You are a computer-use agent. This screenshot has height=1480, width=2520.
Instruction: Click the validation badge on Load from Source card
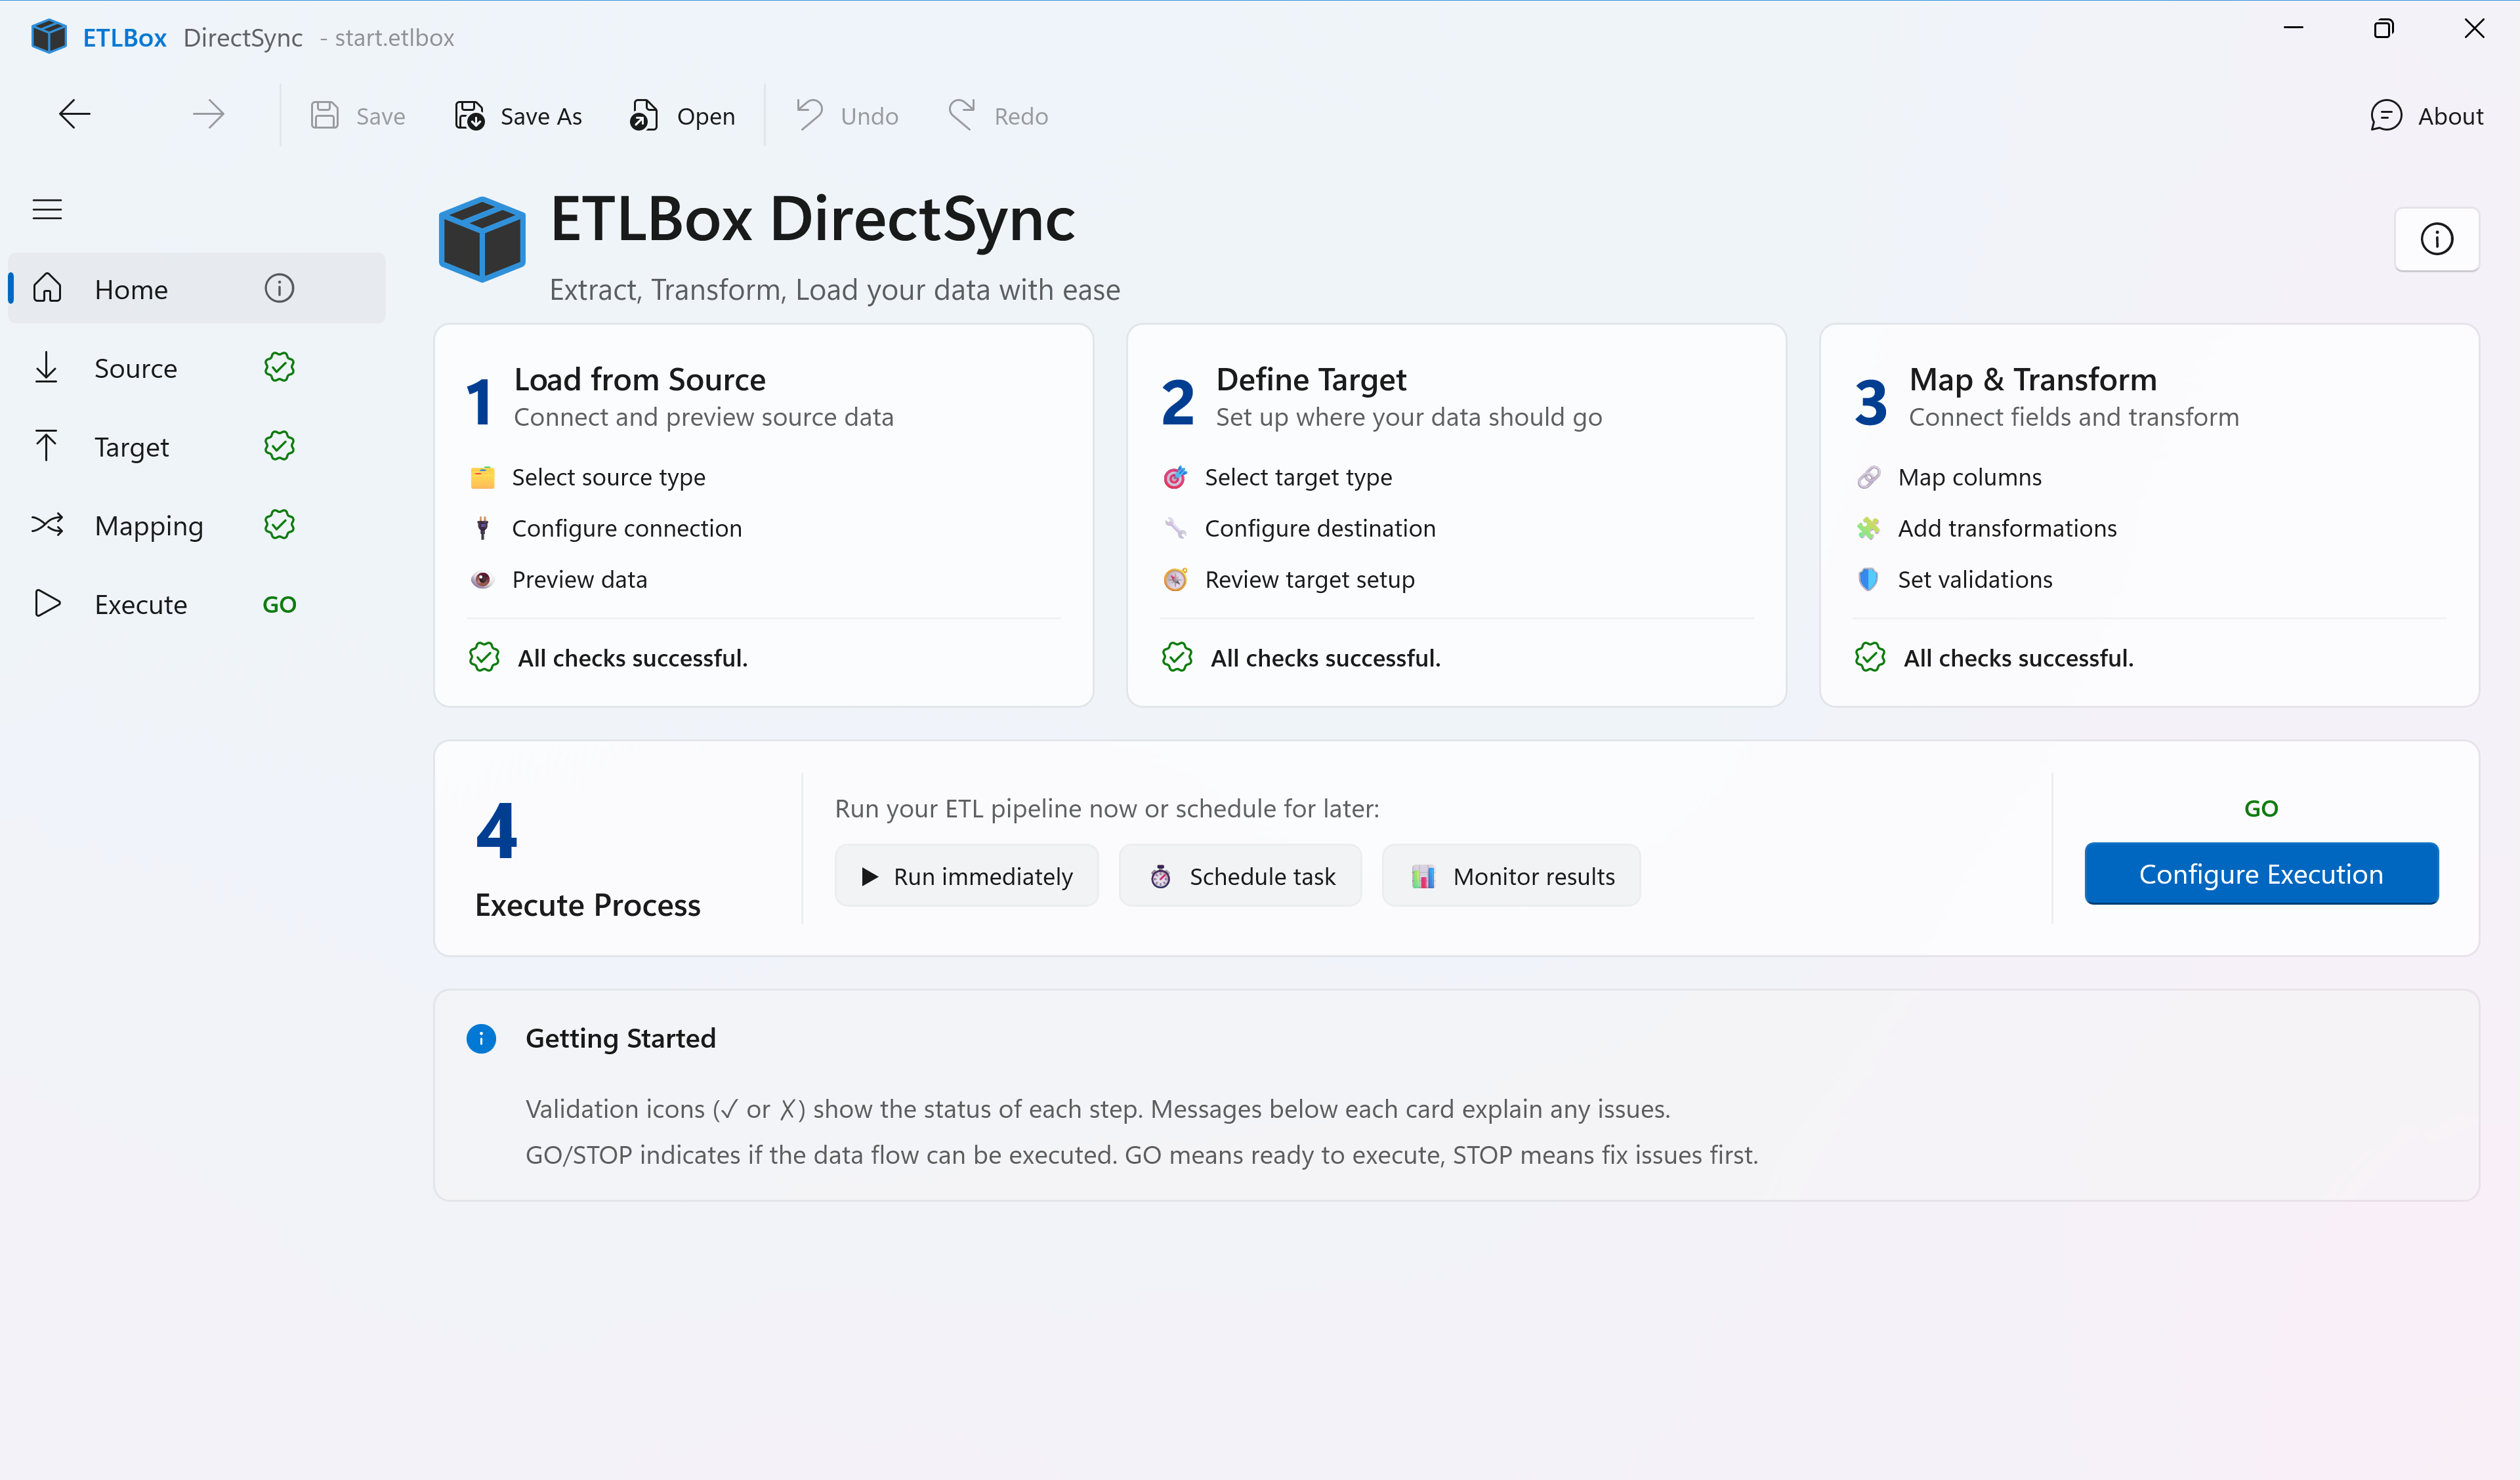[x=483, y=657]
